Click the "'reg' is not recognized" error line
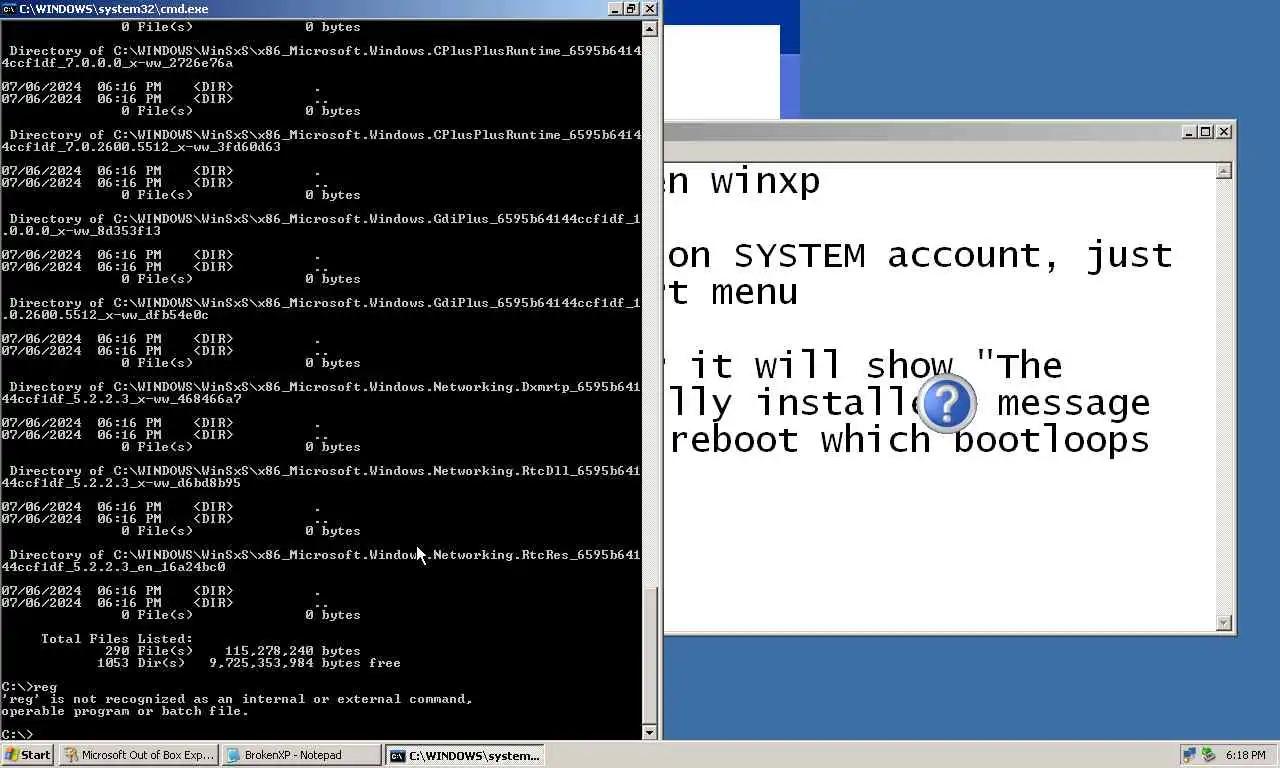1280x768 pixels. 236,699
